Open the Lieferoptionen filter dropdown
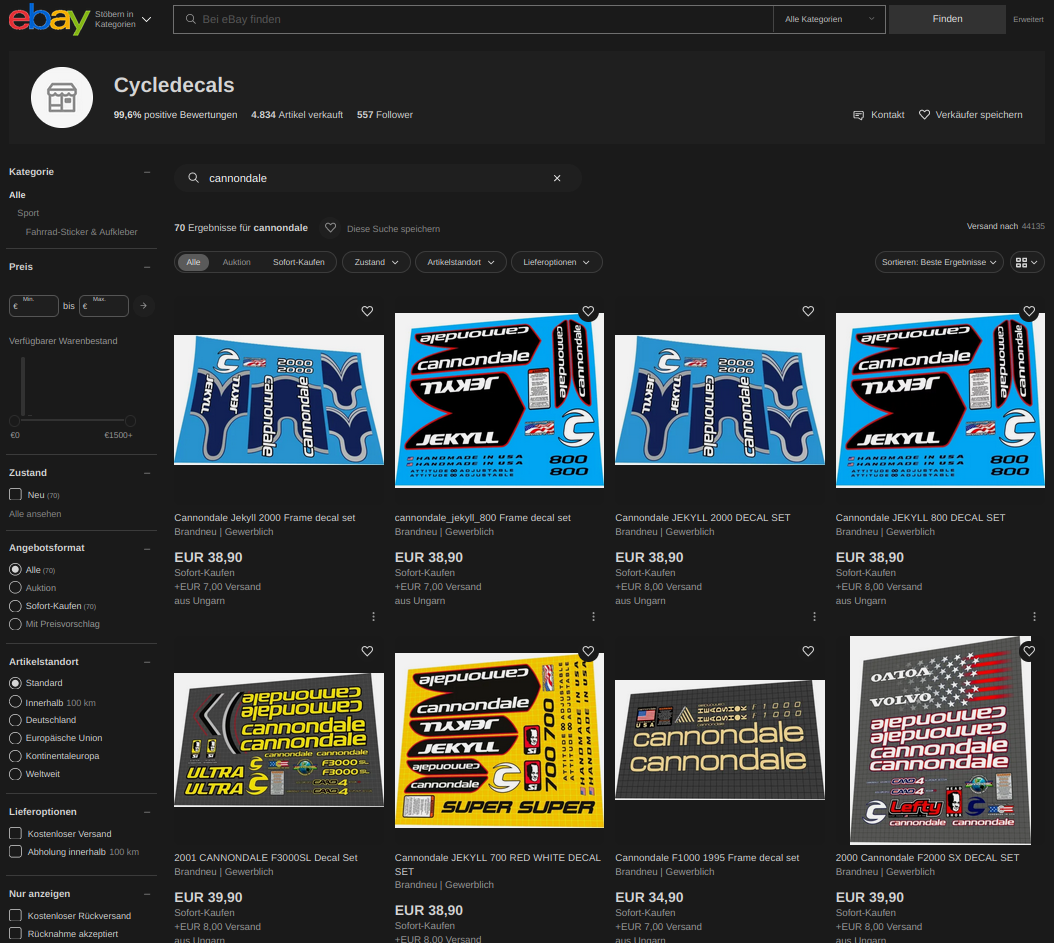 [x=557, y=262]
